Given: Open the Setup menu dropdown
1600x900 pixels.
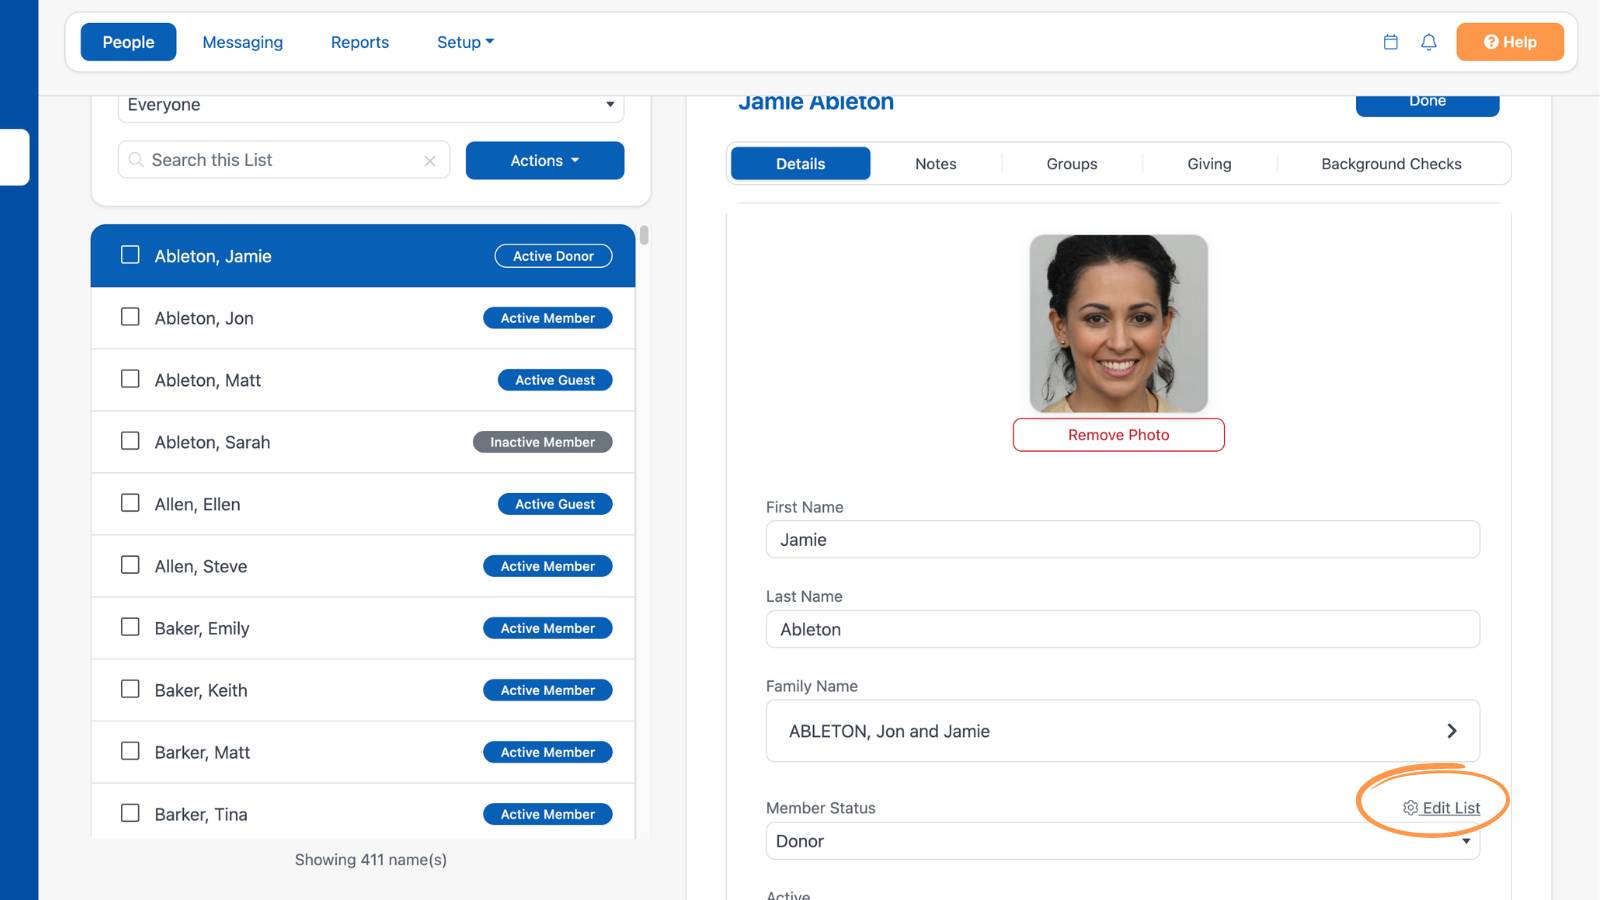Looking at the screenshot, I should 465,42.
